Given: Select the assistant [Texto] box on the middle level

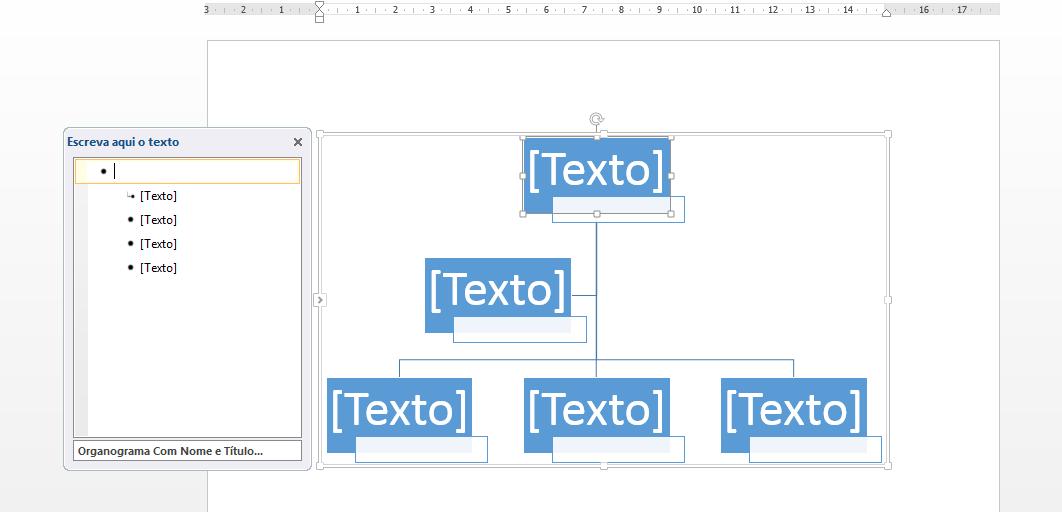Looking at the screenshot, I should coord(497,288).
